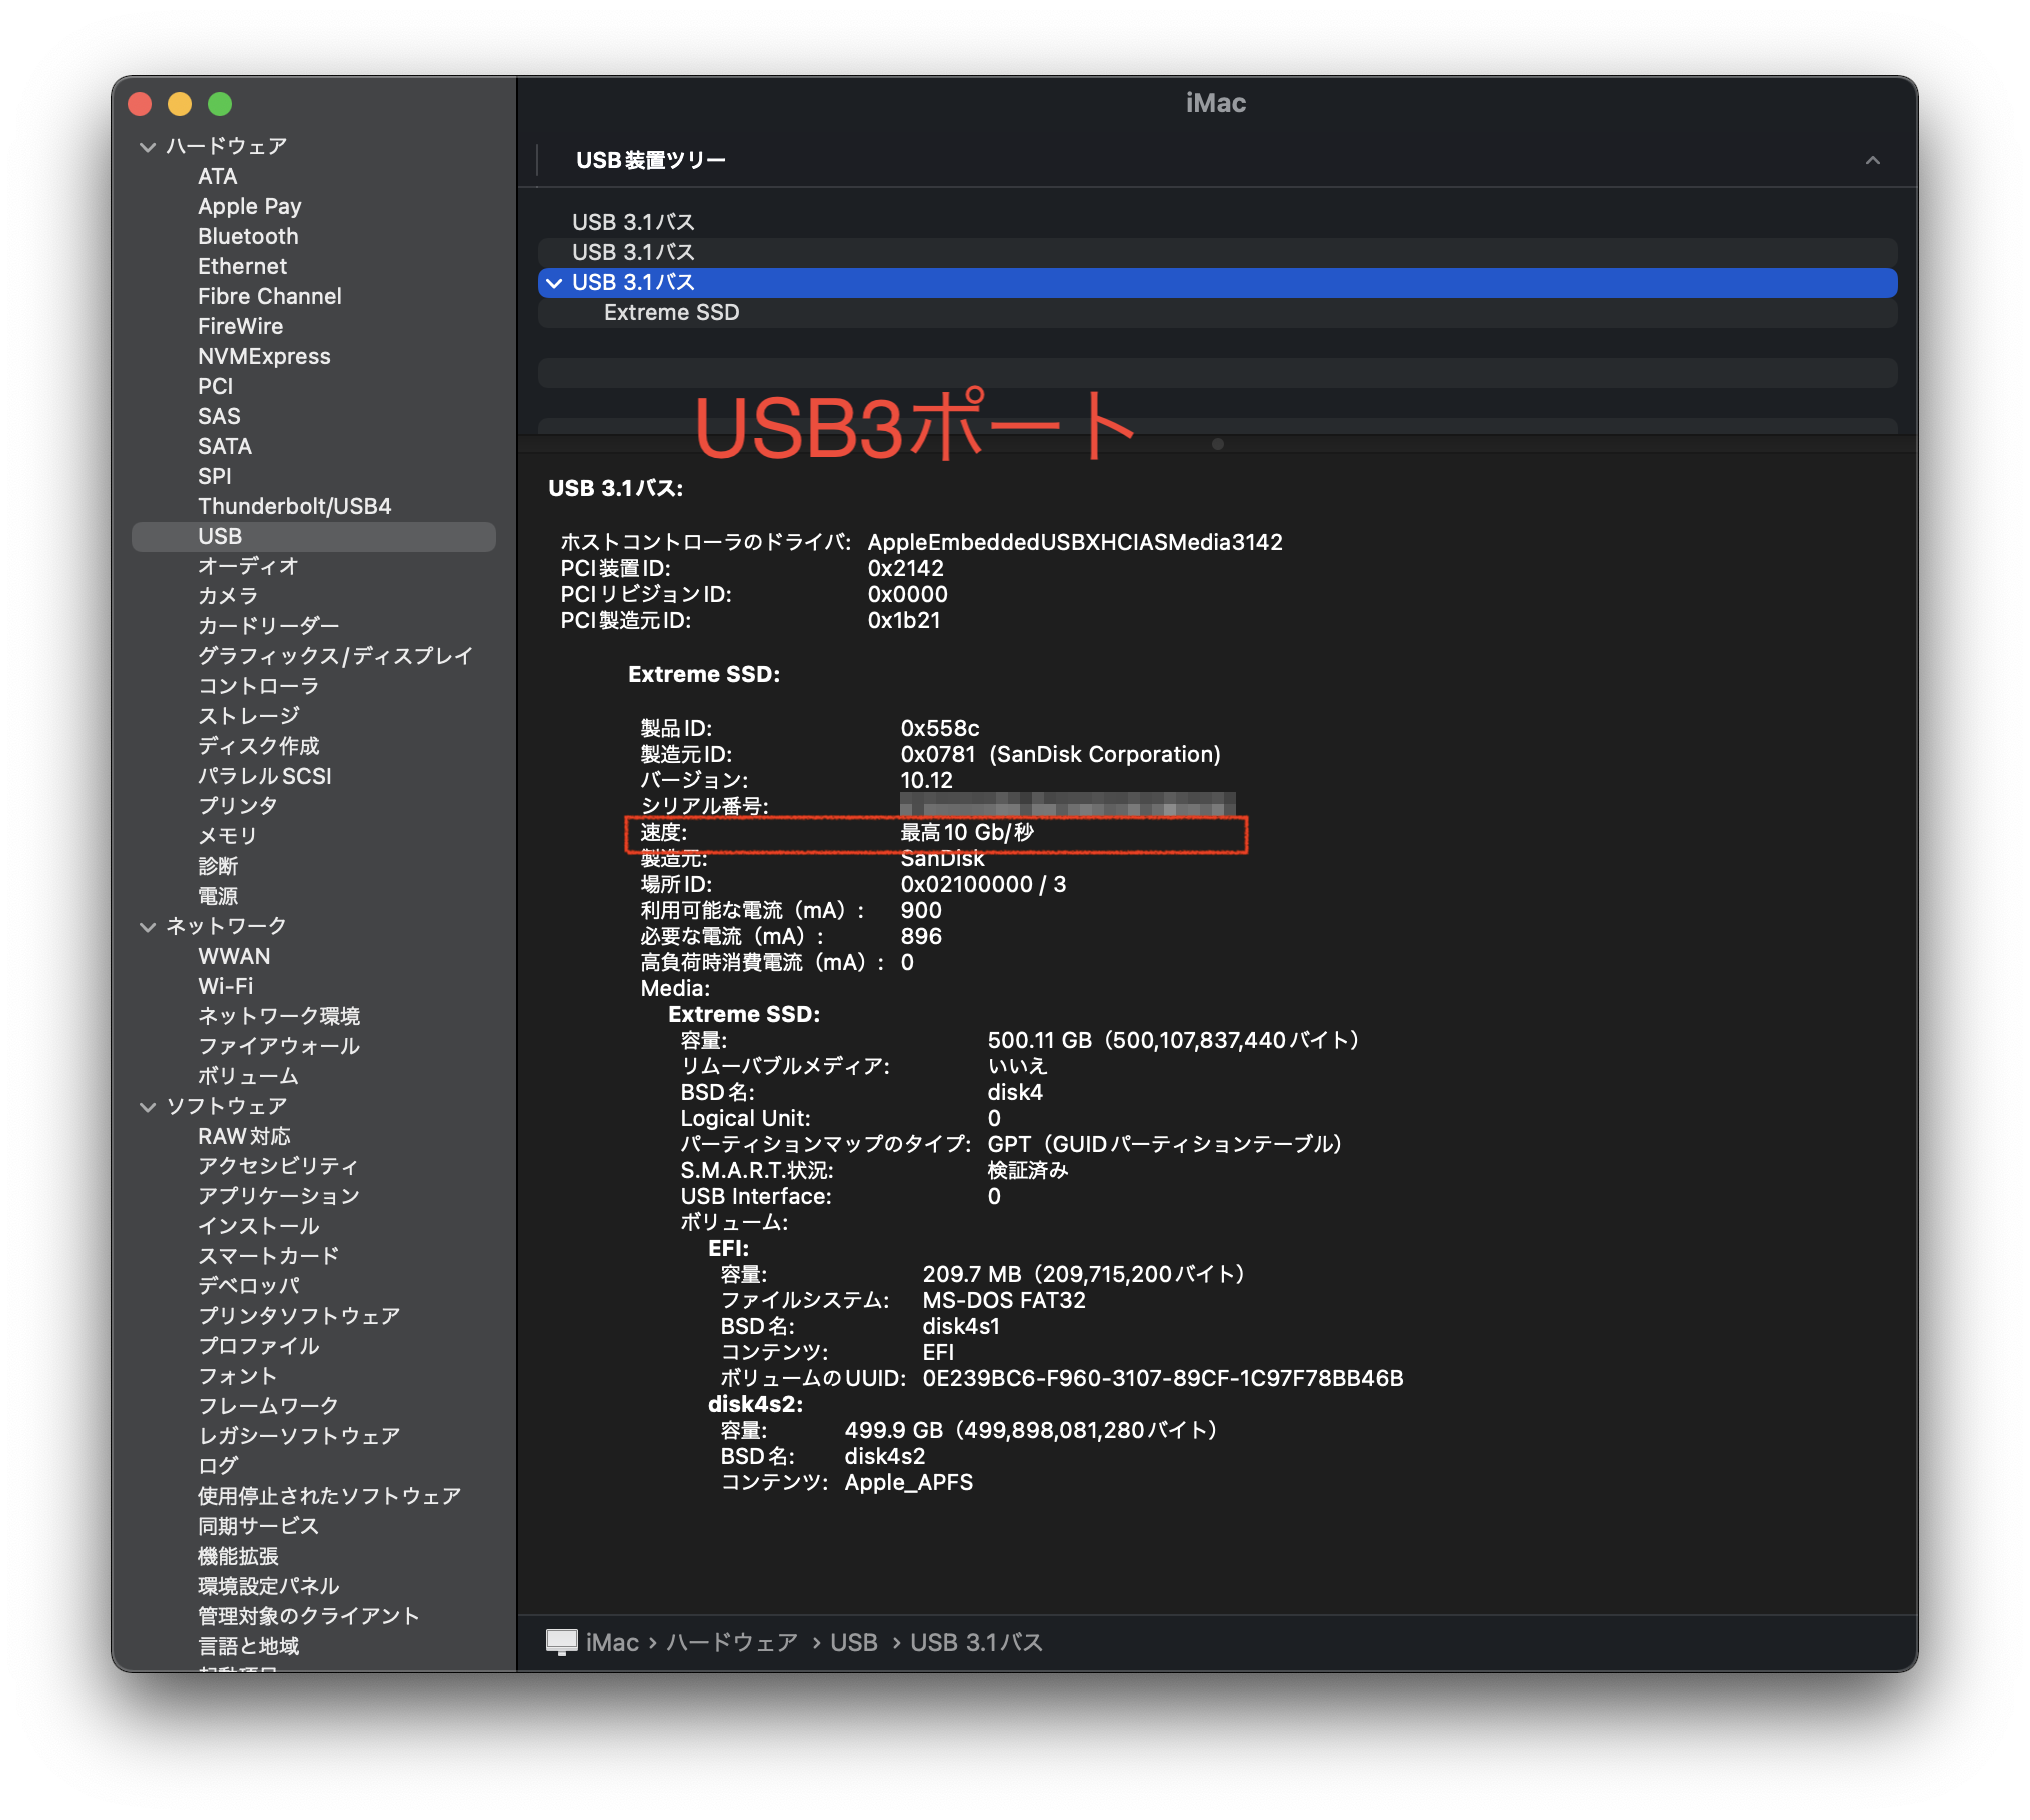Open Thunderbolt/USB4 in the sidebar
2030x1820 pixels.
294,506
